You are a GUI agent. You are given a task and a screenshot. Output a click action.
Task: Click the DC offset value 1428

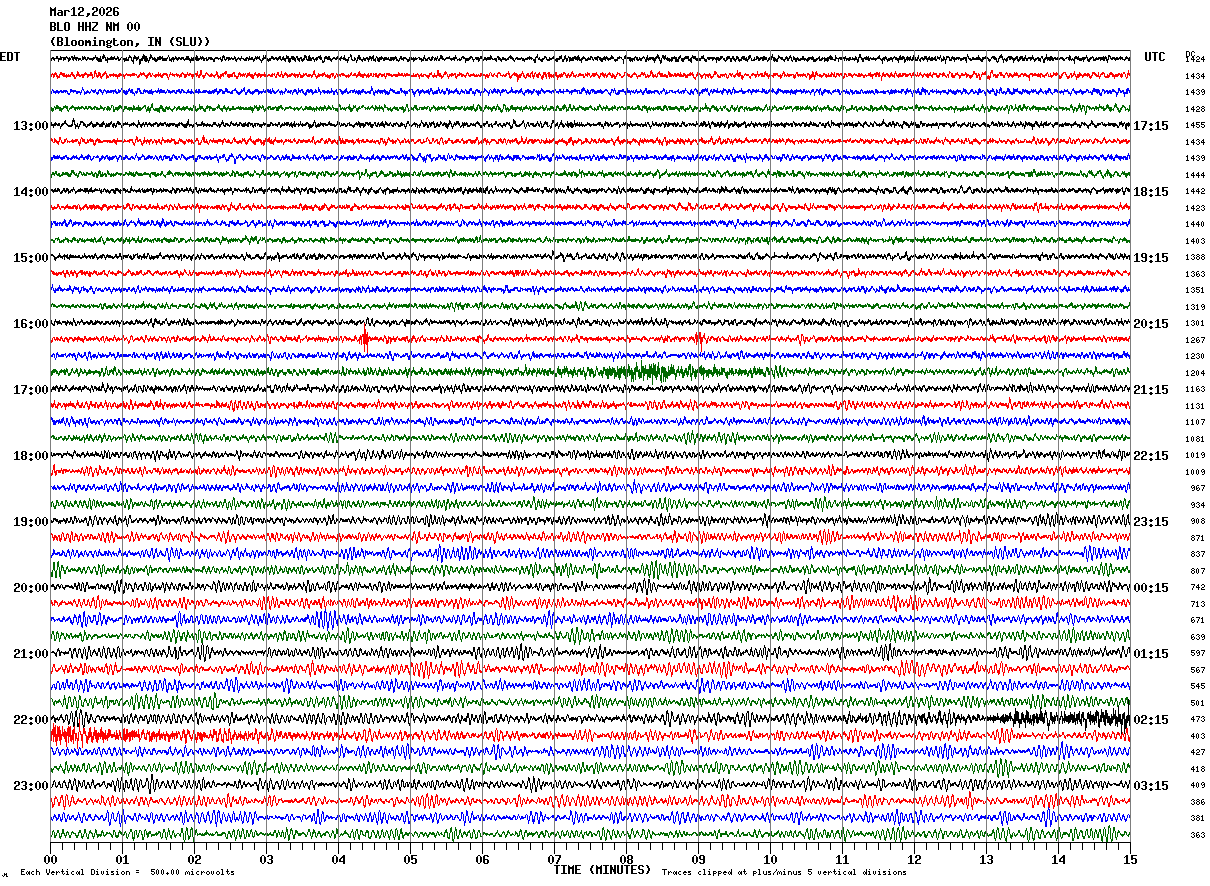coord(1195,109)
